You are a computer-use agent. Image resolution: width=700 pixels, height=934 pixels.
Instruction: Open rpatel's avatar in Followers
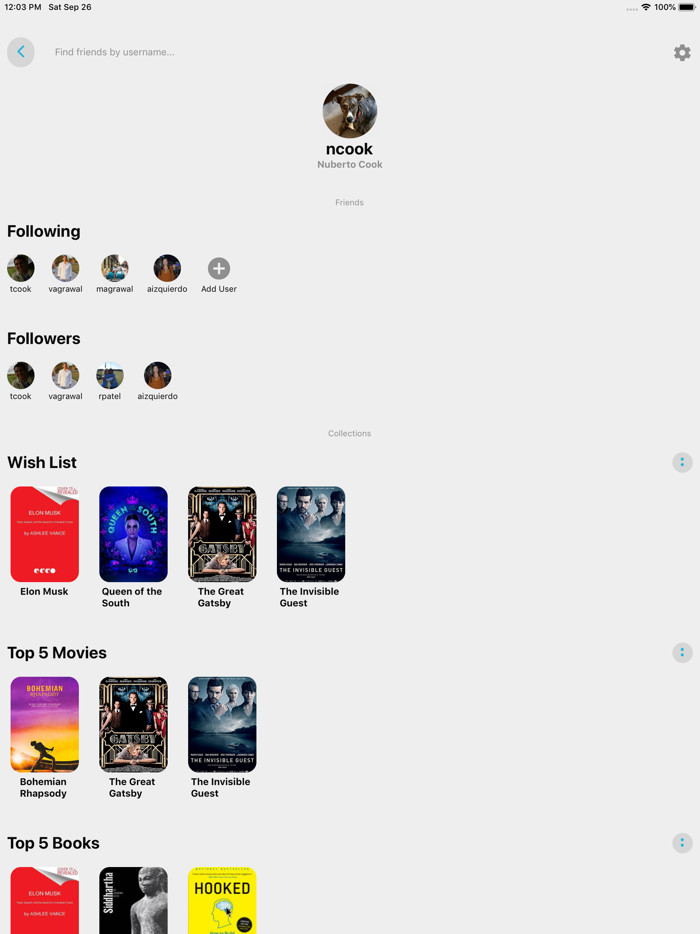[x=110, y=375]
